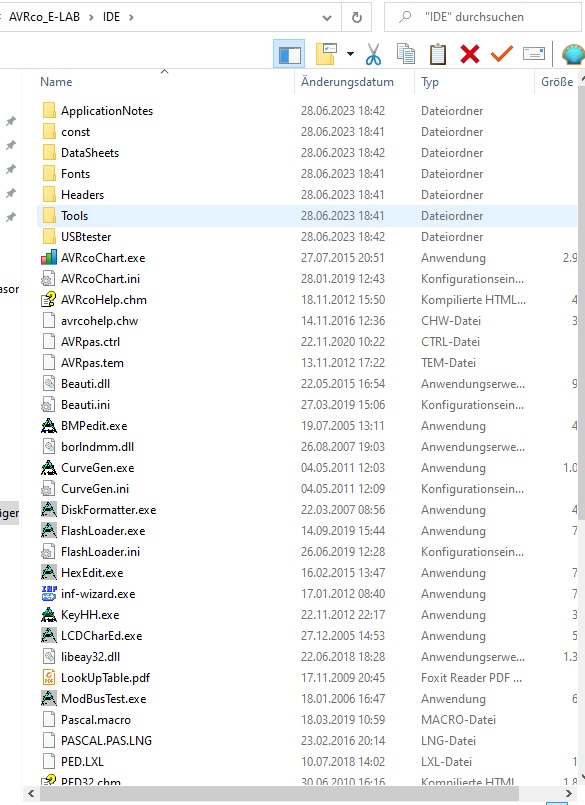The image size is (585, 805).
Task: Sort by Änderungsdatum column header
Action: pos(347,82)
